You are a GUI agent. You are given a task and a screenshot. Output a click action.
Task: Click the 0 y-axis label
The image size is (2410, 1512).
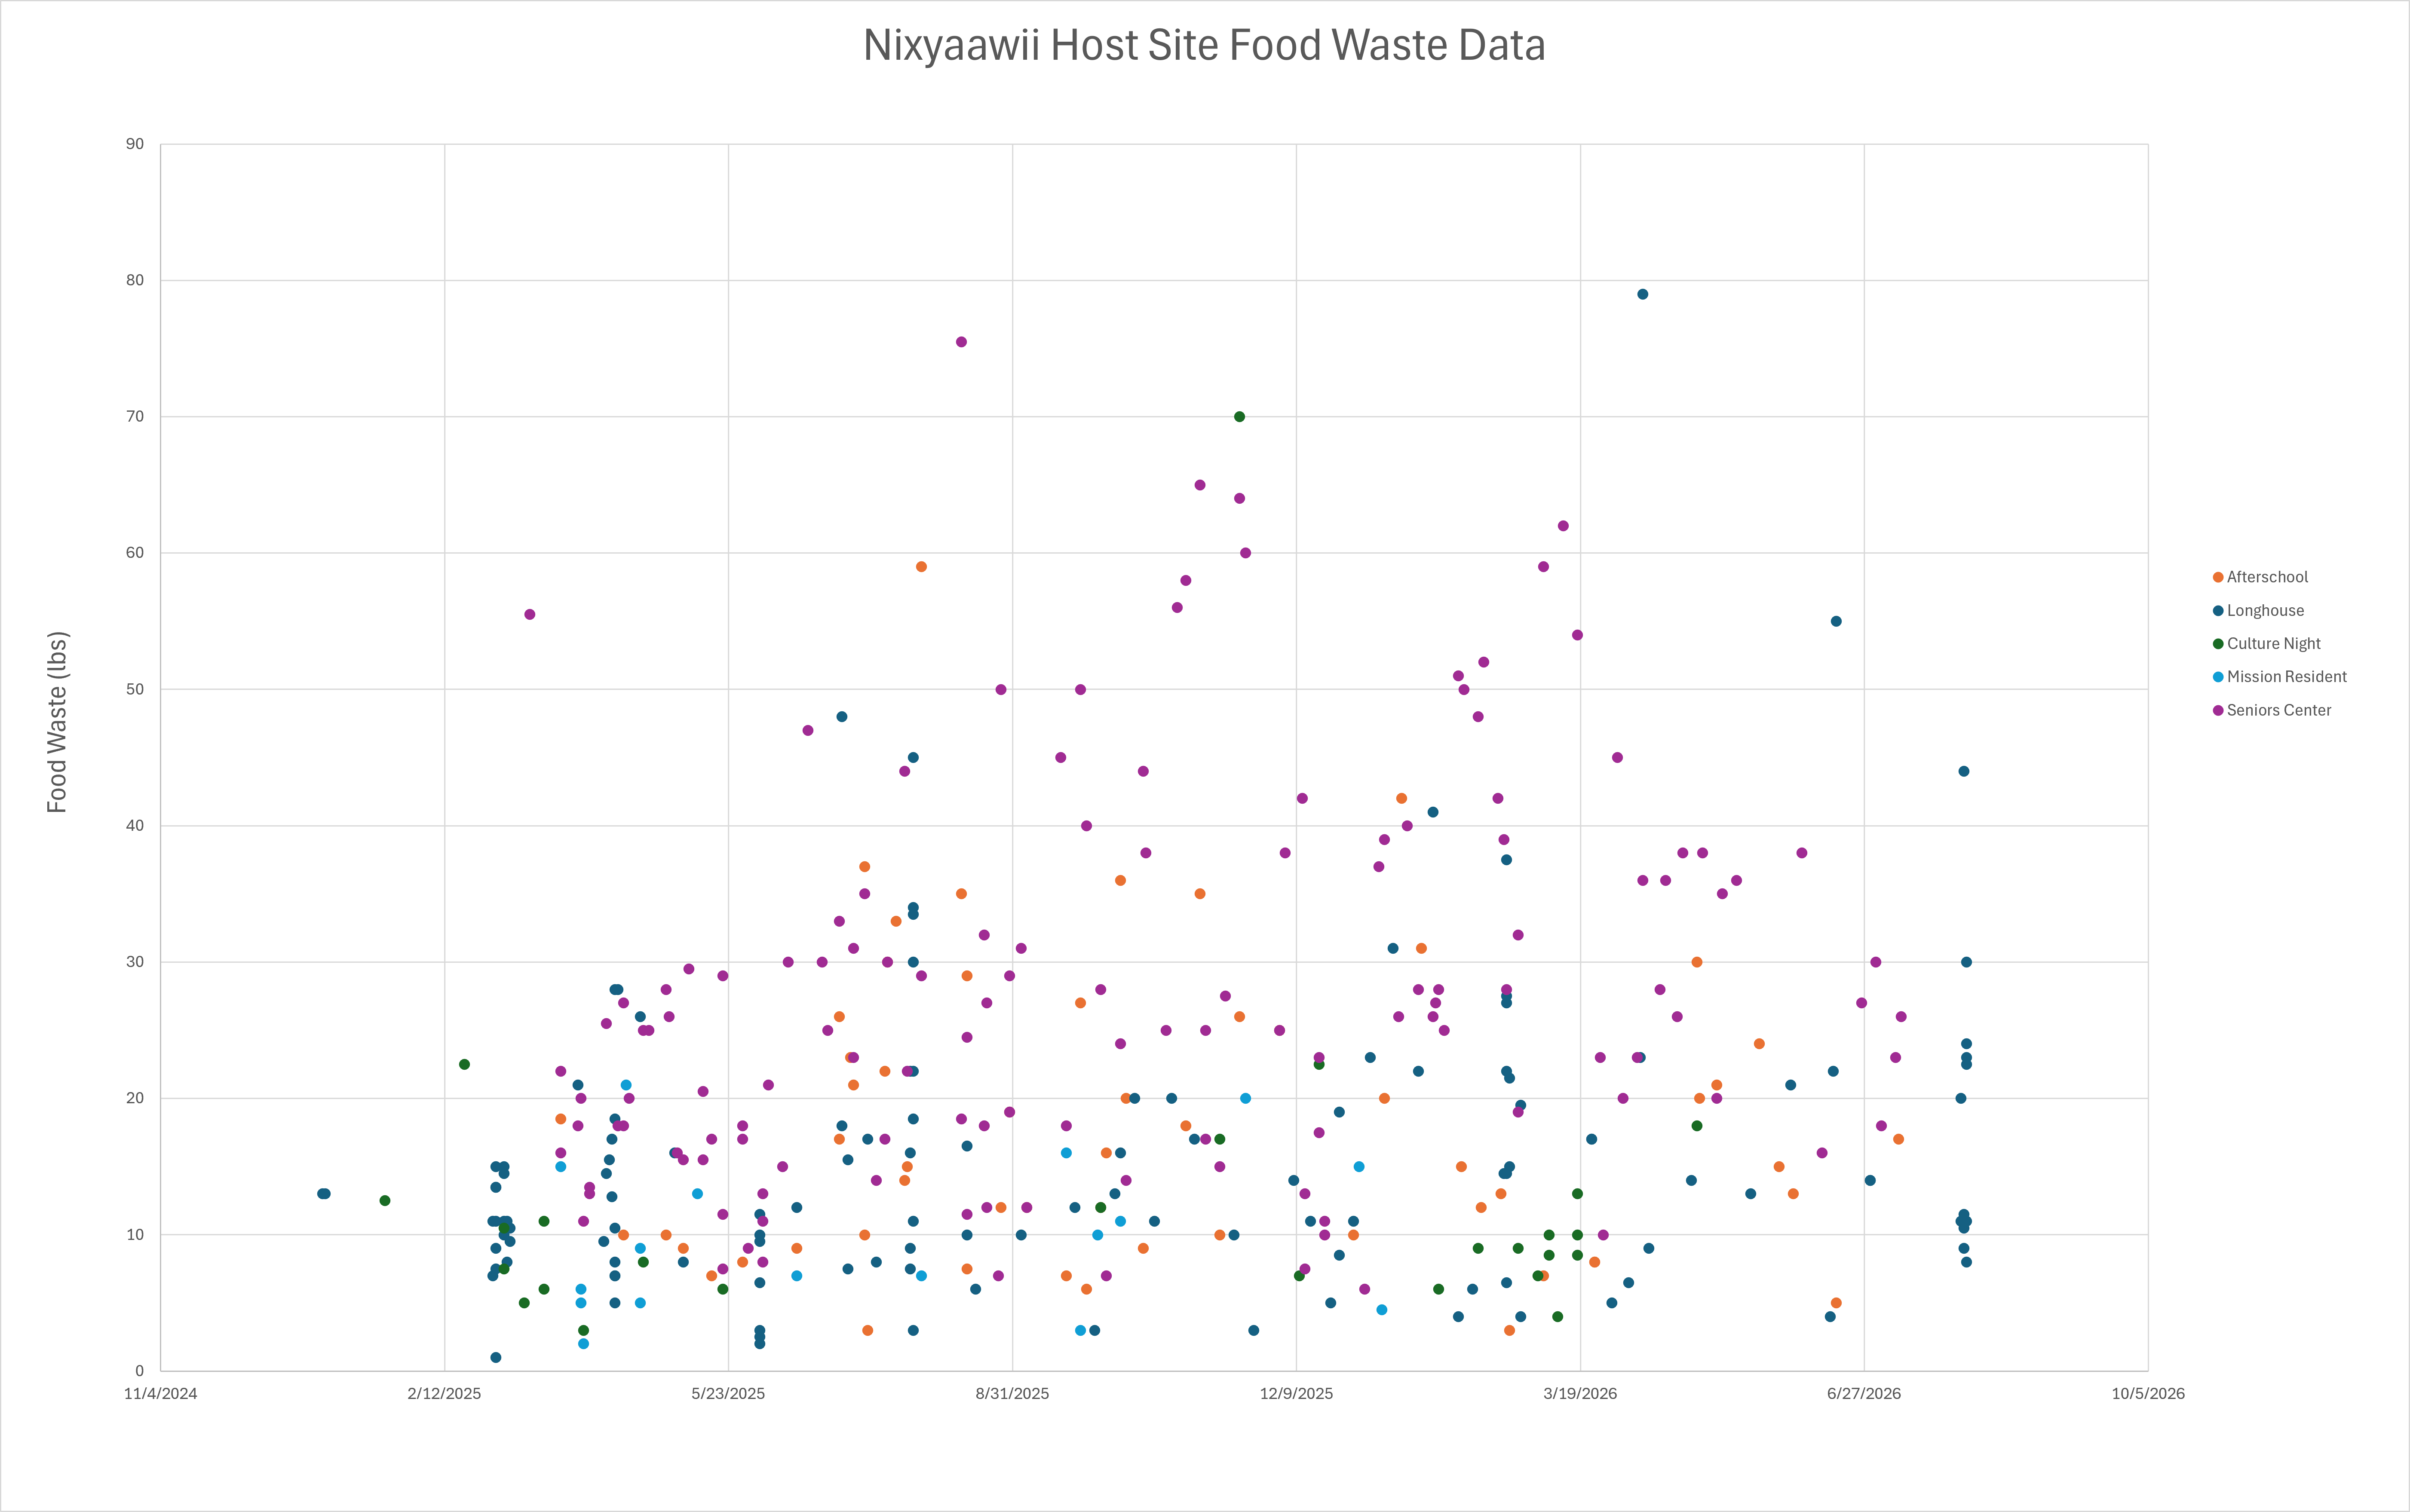pyautogui.click(x=140, y=1371)
